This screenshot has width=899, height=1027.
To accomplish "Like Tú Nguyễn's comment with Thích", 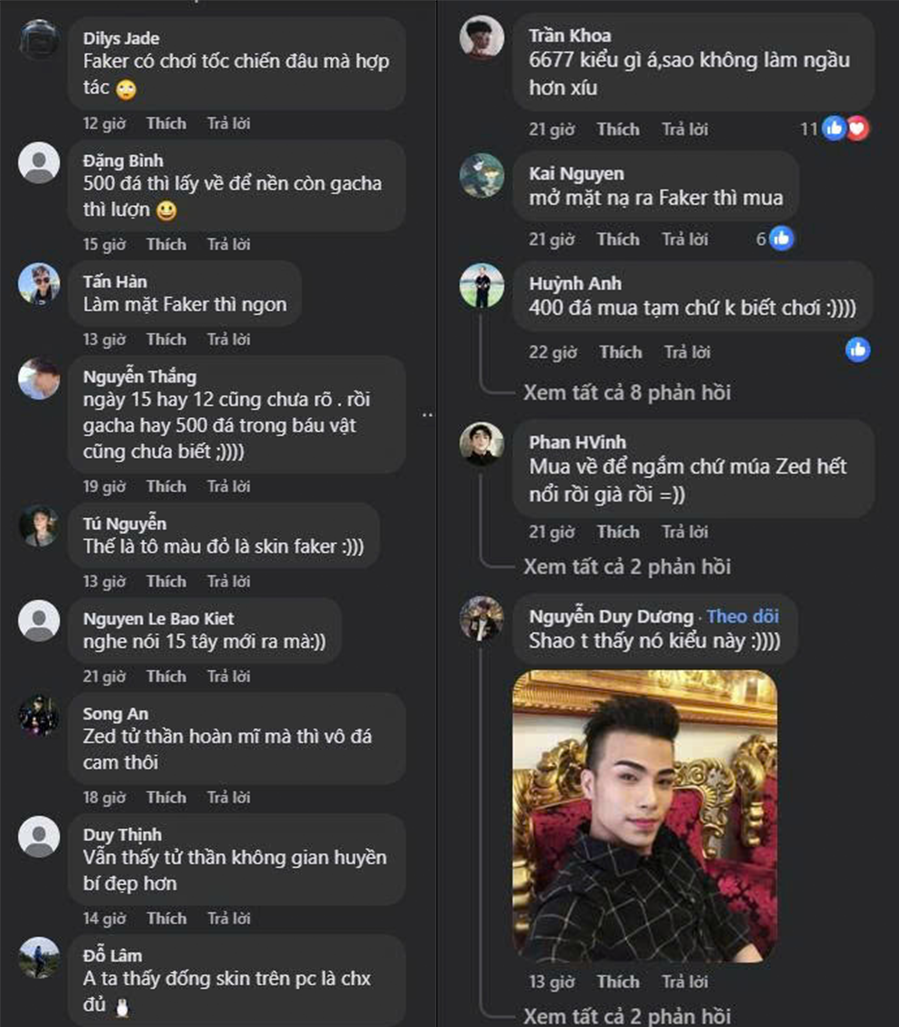I will click(x=166, y=581).
